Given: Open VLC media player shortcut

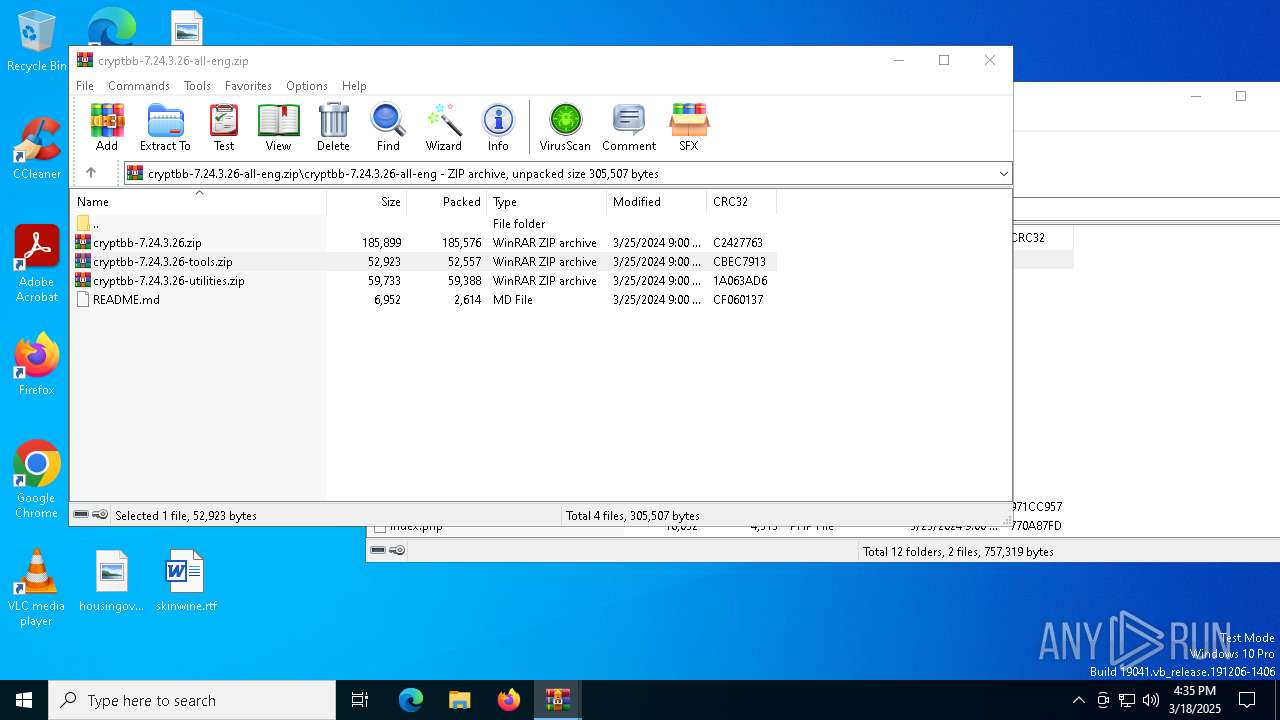Looking at the screenshot, I should 37,588.
